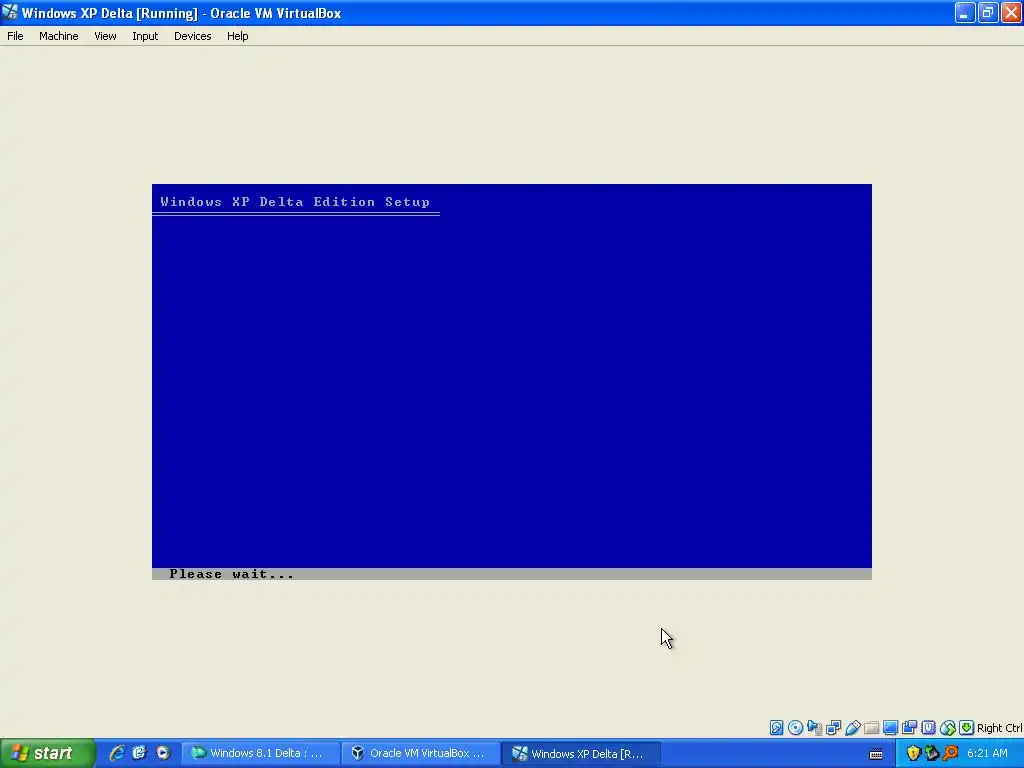
Task: Click the audio status indicator icon
Action: click(814, 728)
